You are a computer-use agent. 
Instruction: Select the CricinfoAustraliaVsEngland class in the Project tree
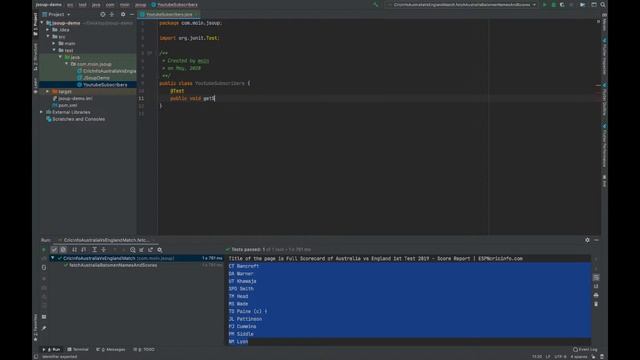coord(107,71)
